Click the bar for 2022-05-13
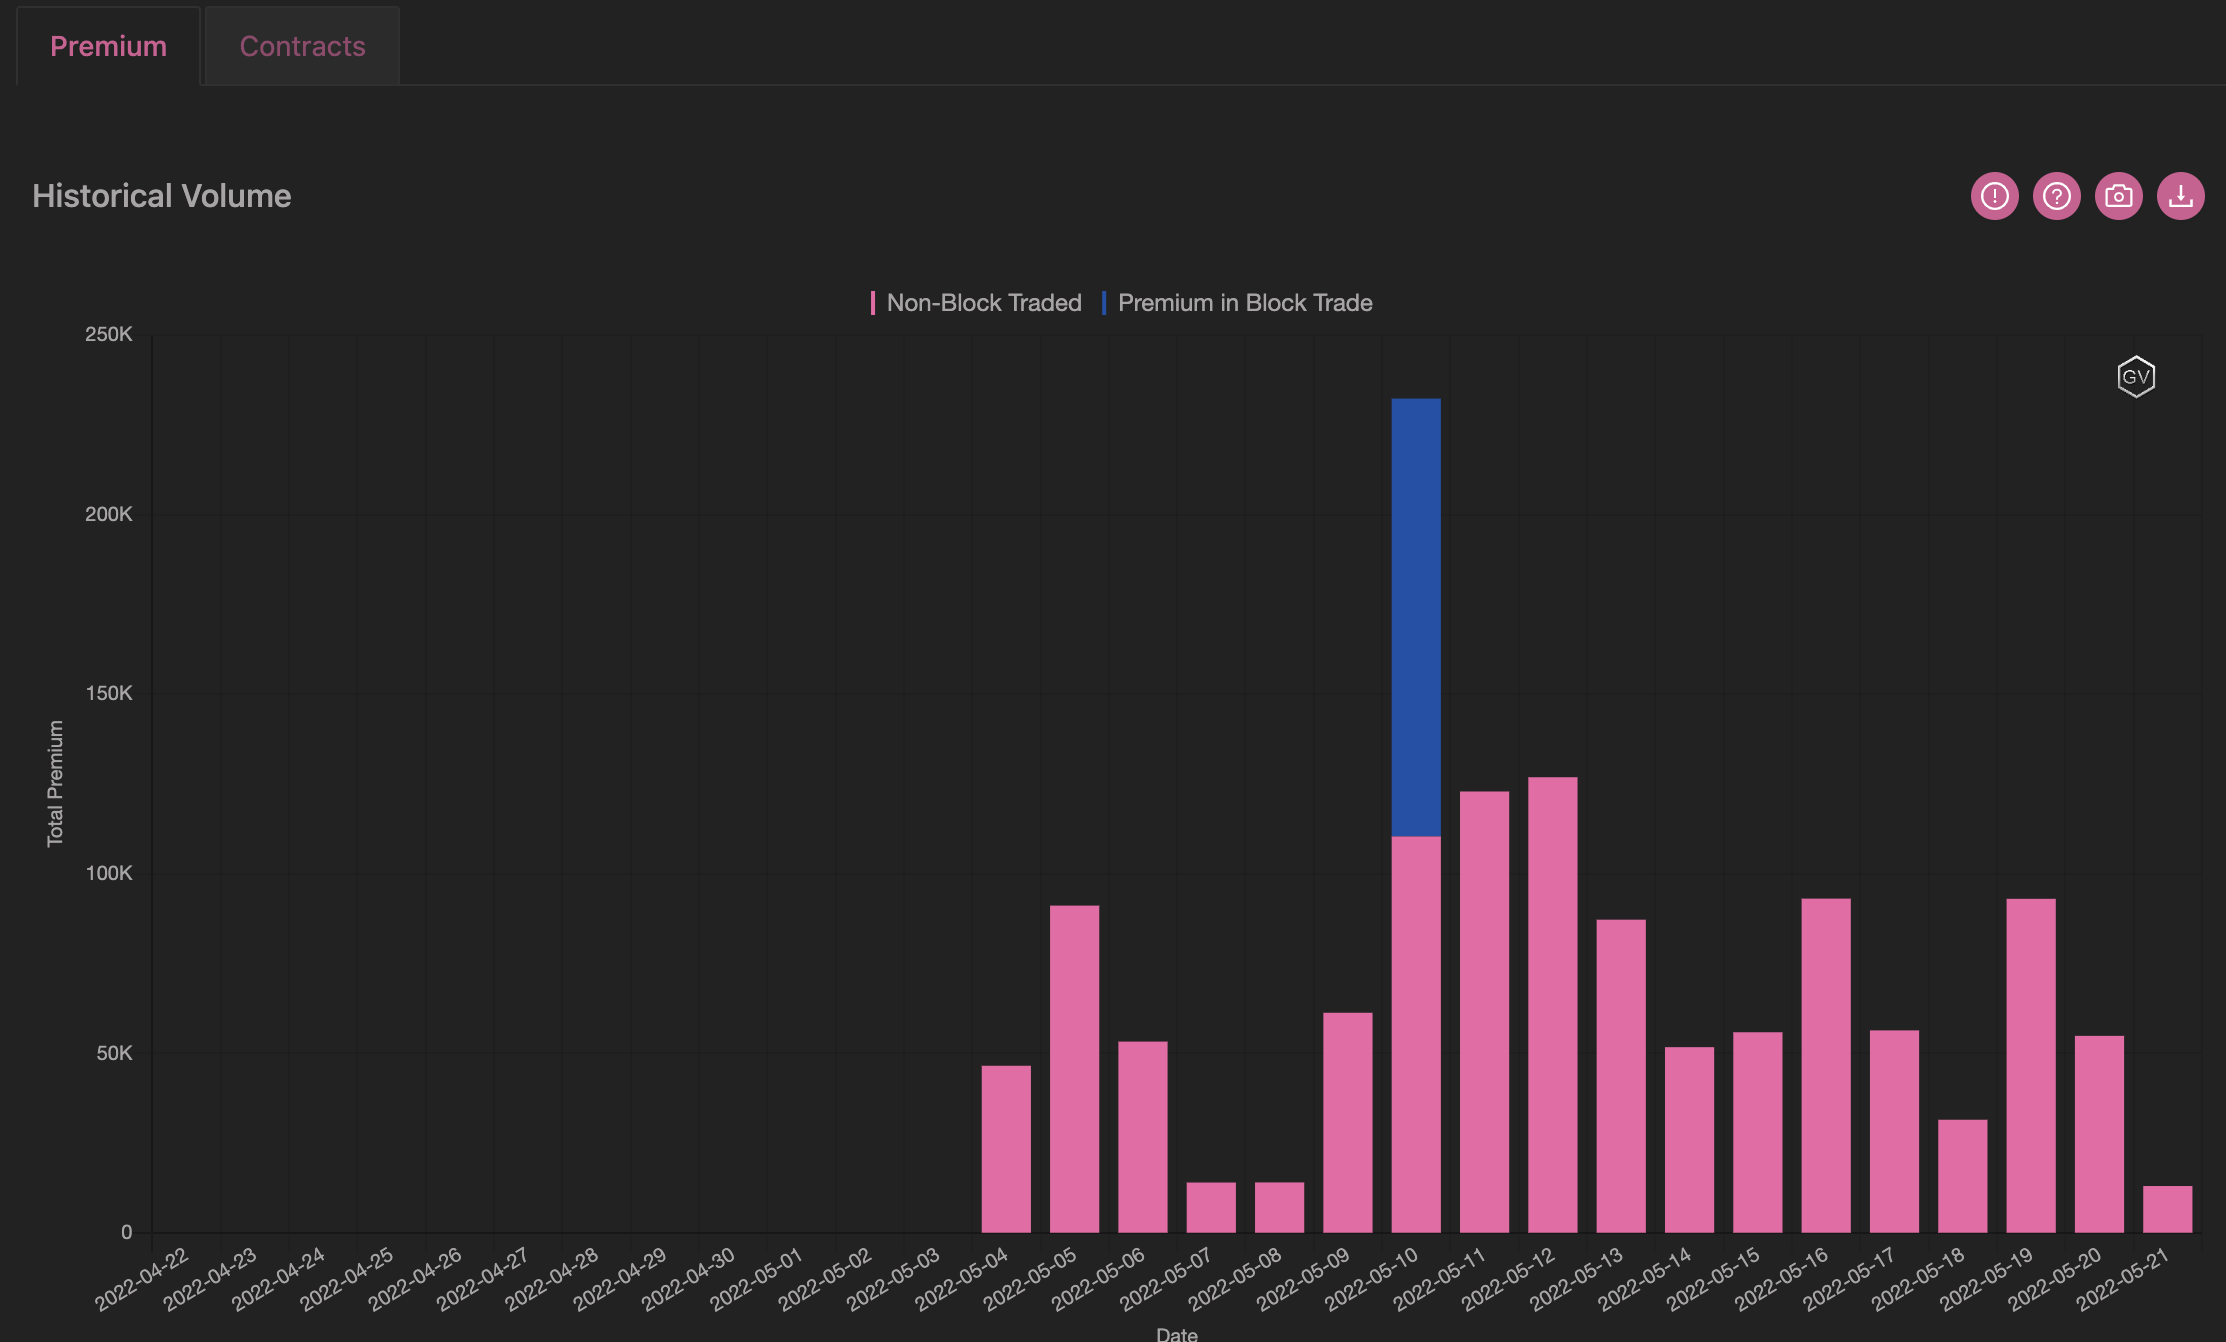The image size is (2226, 1342). click(1621, 1076)
